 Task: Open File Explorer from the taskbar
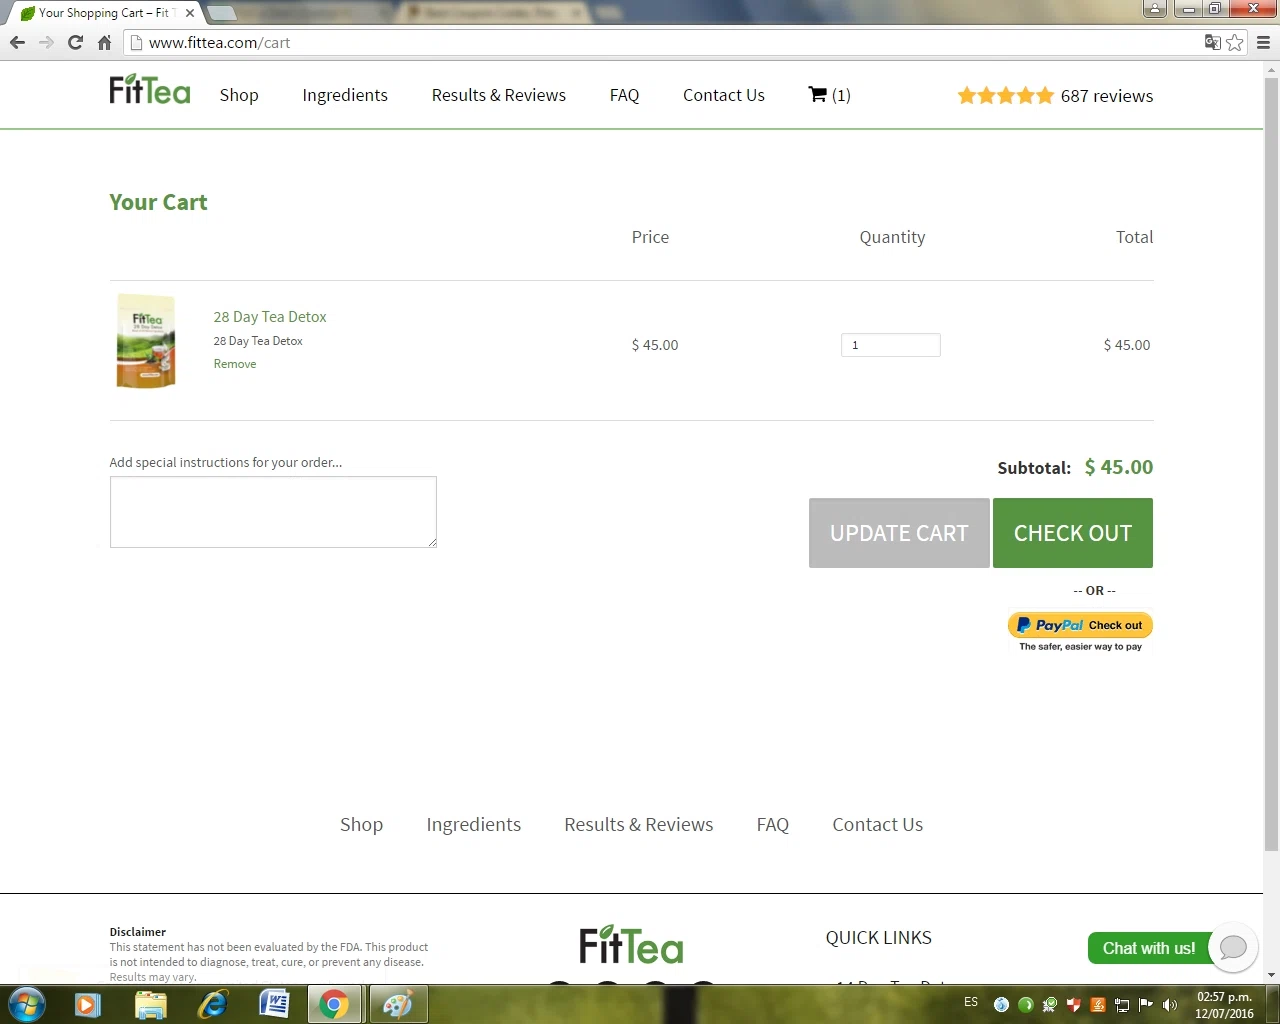click(x=150, y=1004)
